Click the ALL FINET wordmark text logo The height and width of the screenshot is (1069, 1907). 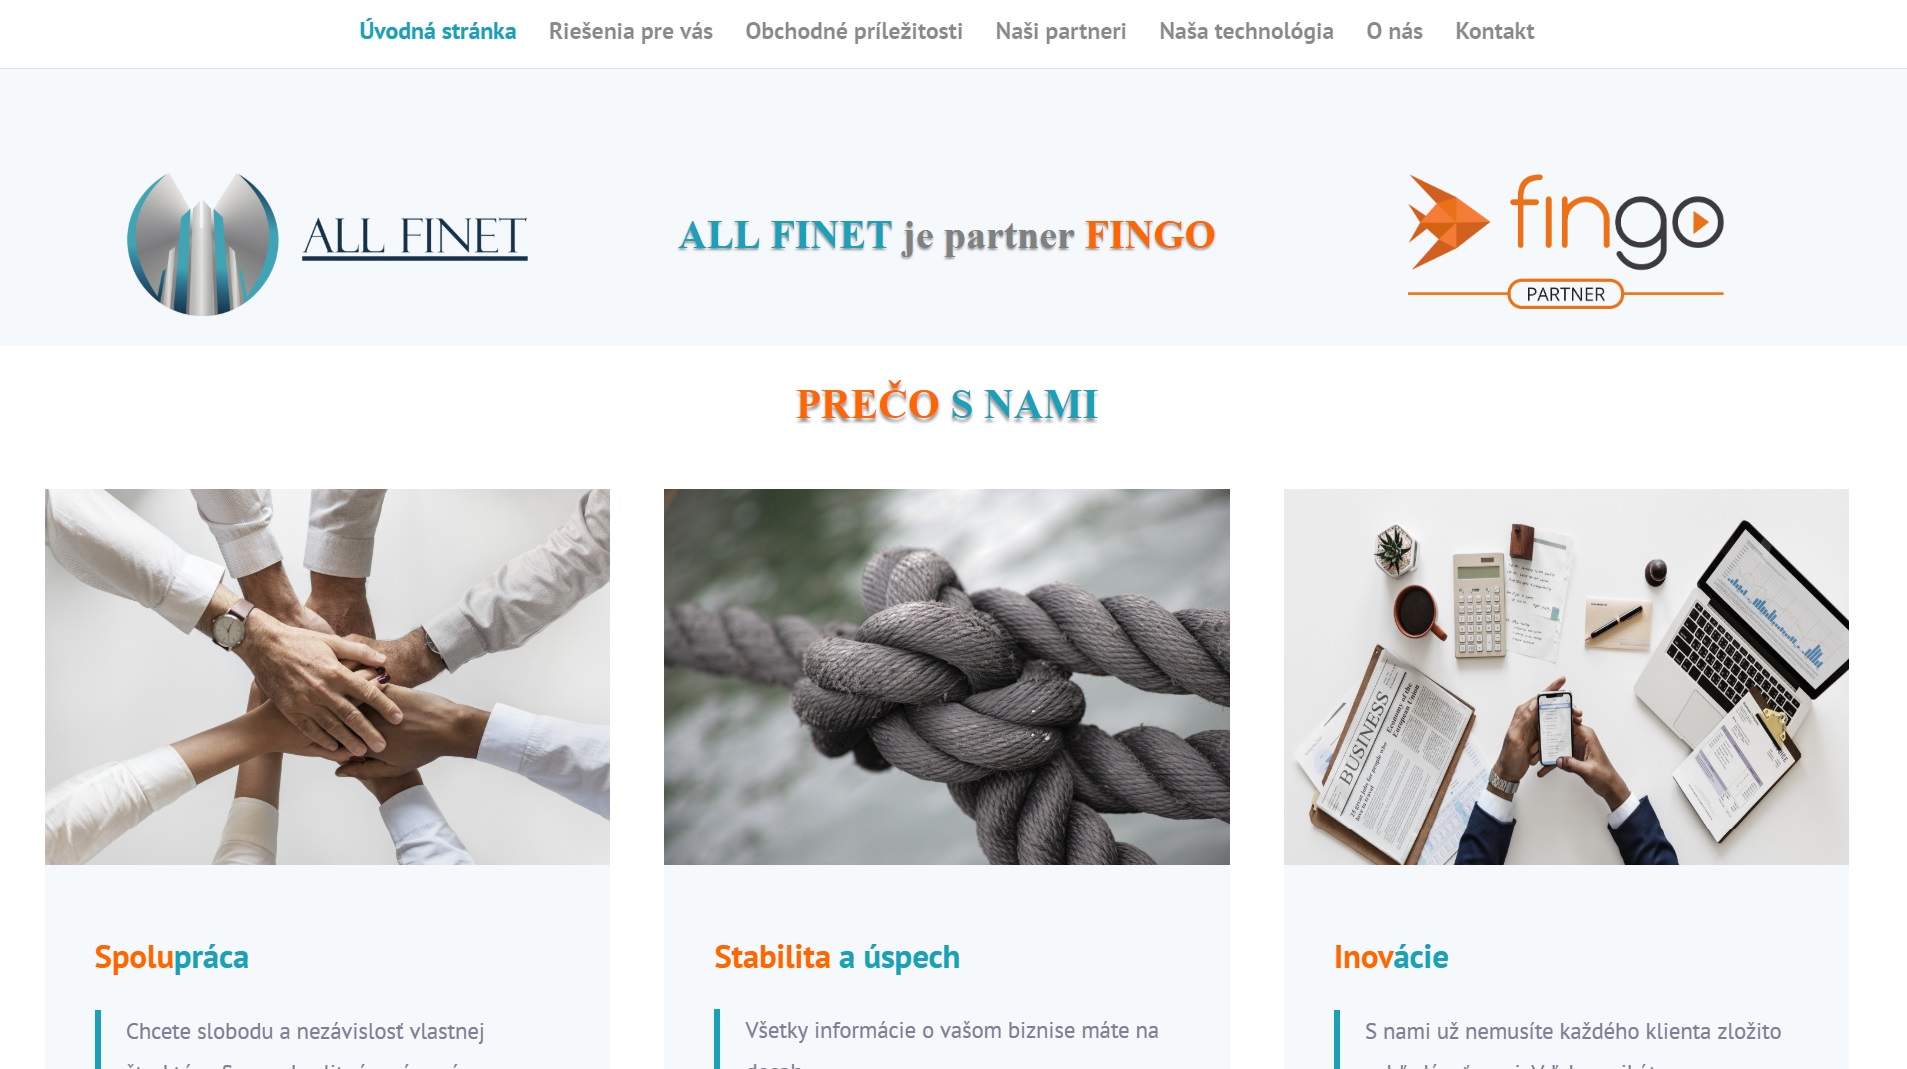click(415, 238)
